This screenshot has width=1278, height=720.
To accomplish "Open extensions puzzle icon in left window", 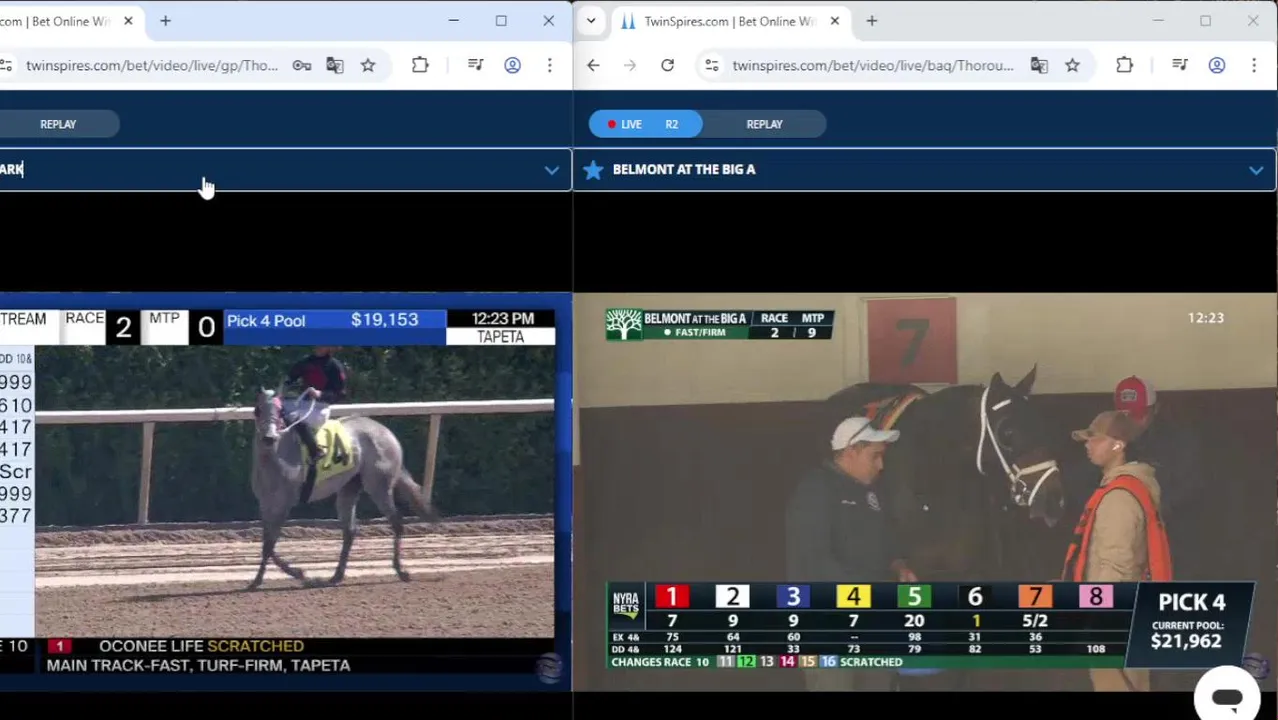I will [420, 66].
